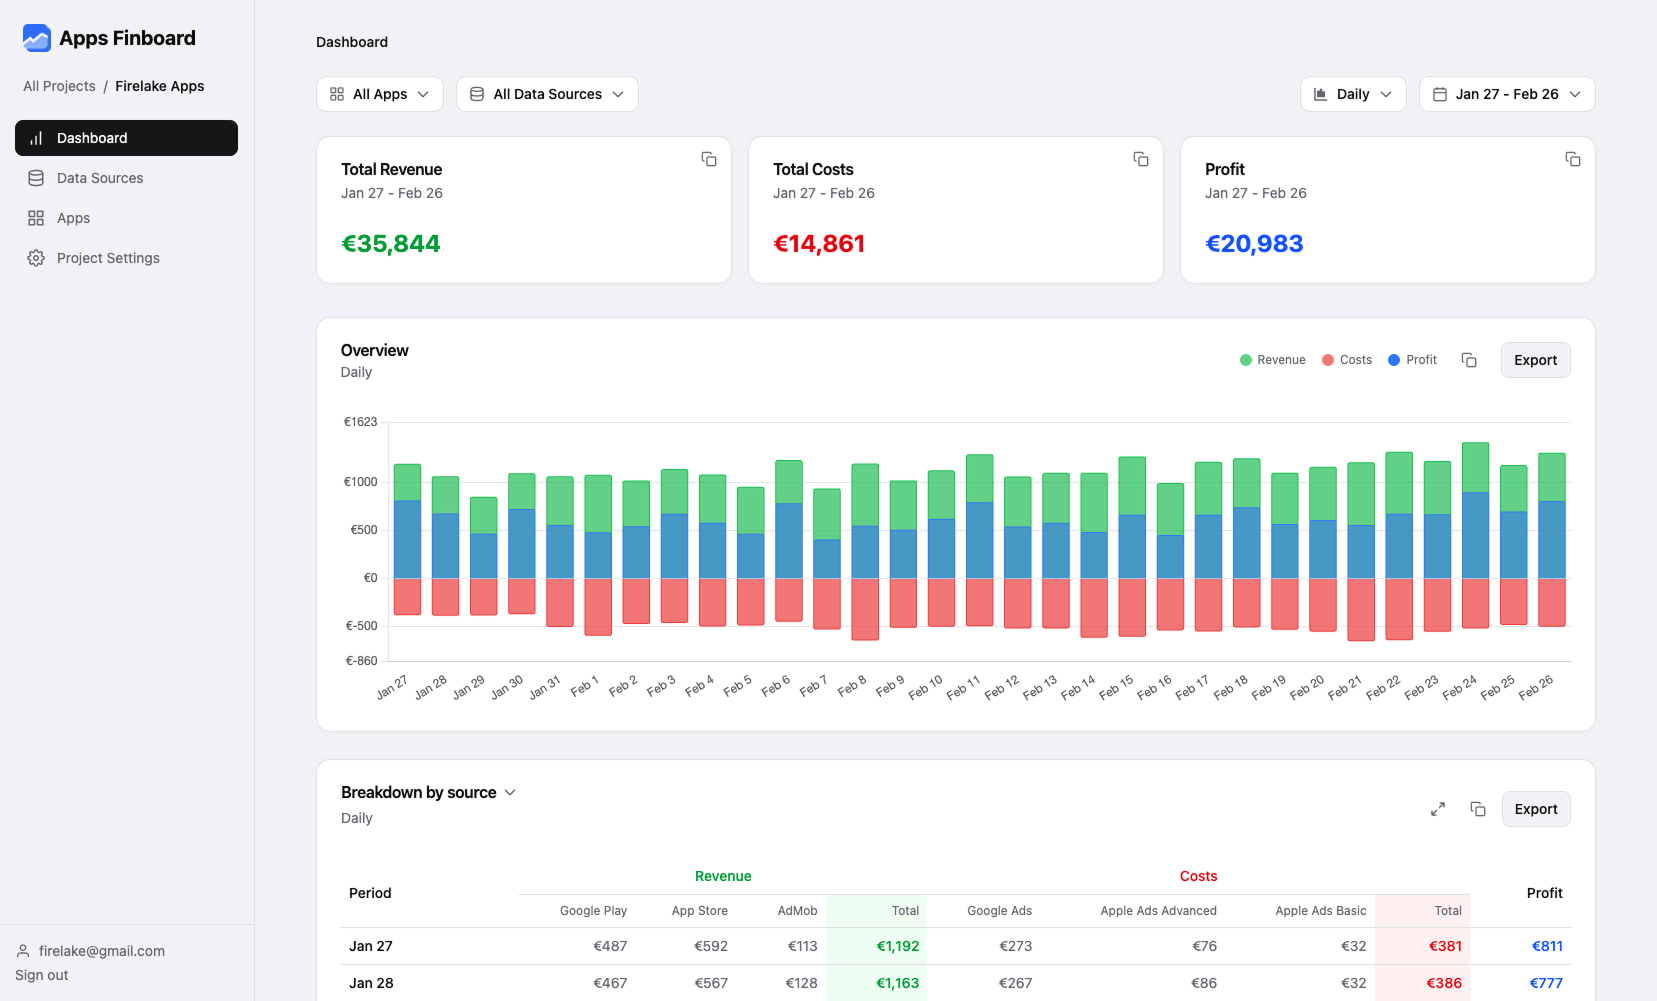Open the Daily granularity dropdown
This screenshot has width=1657, height=1001.
click(x=1353, y=93)
